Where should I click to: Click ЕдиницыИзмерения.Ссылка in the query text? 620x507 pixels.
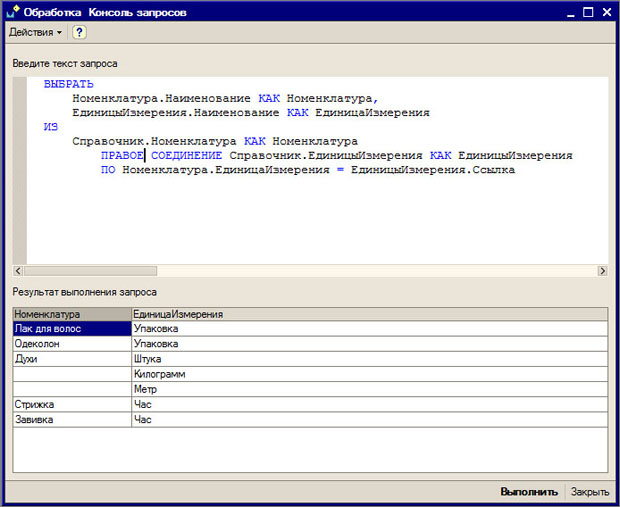[x=433, y=170]
